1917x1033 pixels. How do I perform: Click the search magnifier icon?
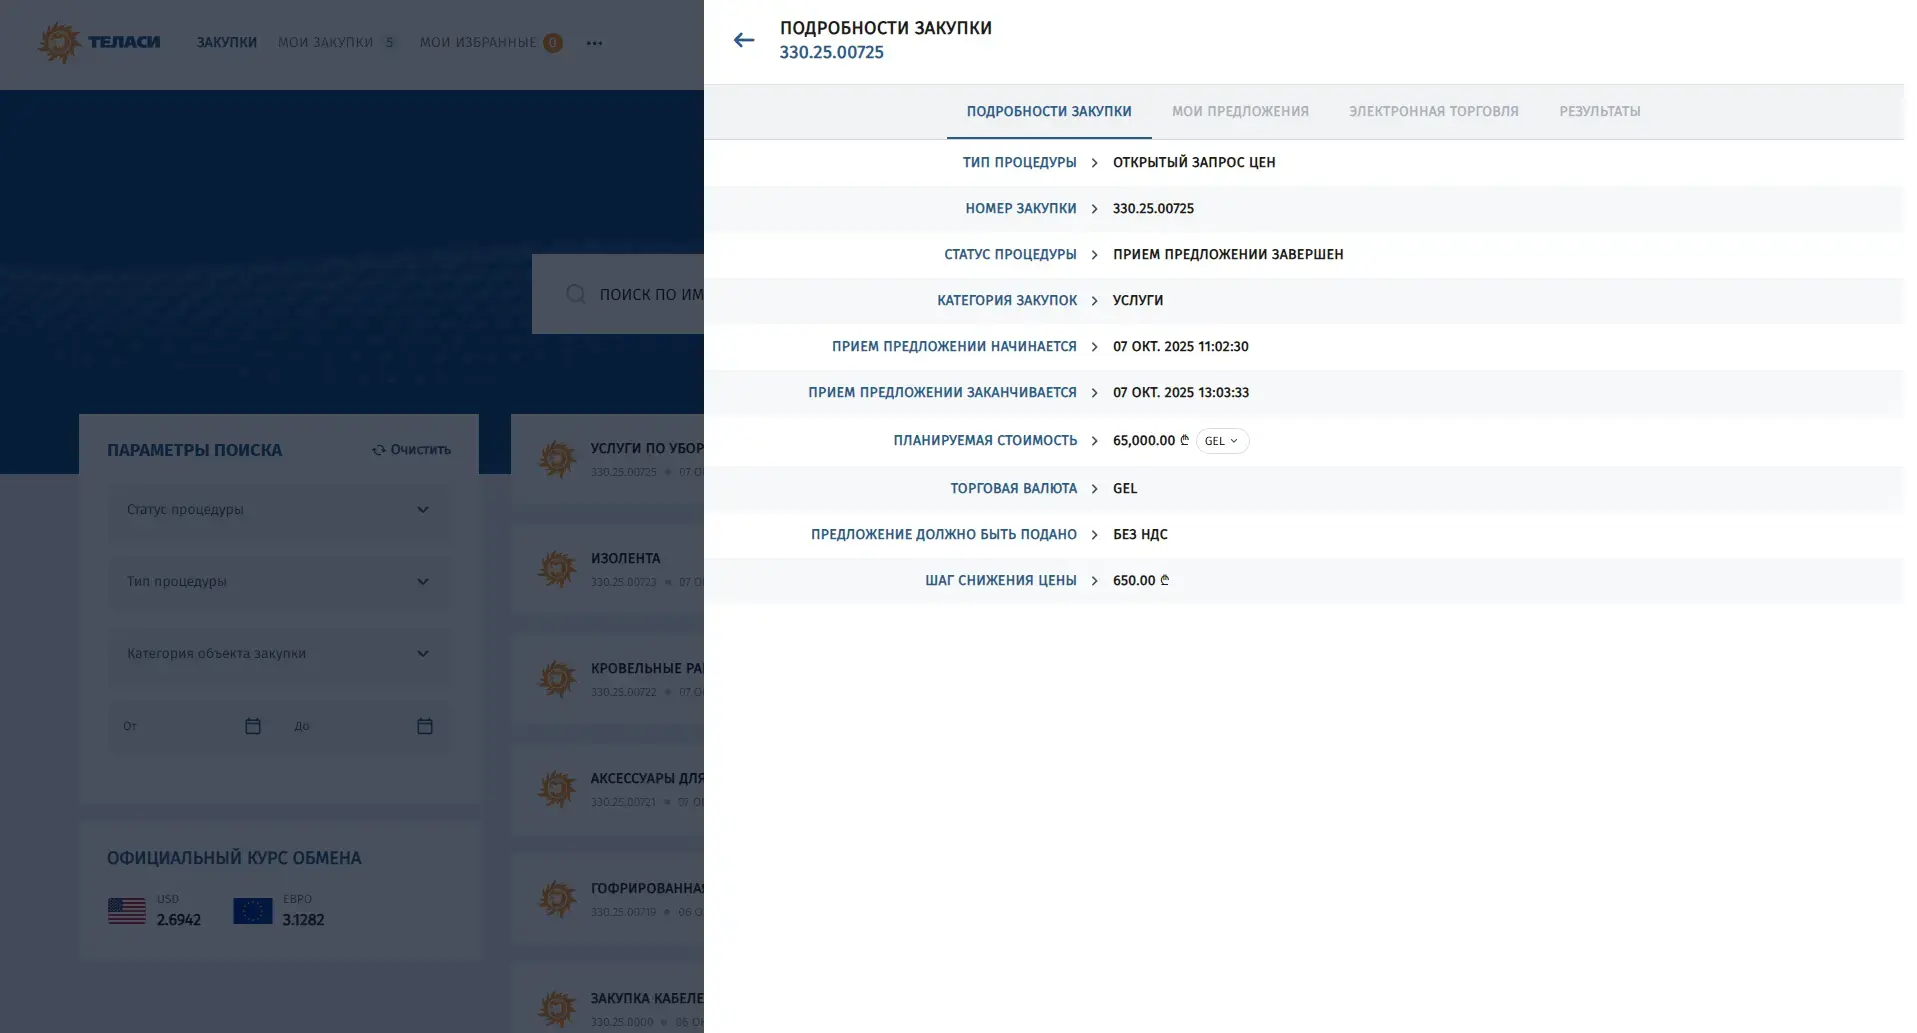[576, 294]
